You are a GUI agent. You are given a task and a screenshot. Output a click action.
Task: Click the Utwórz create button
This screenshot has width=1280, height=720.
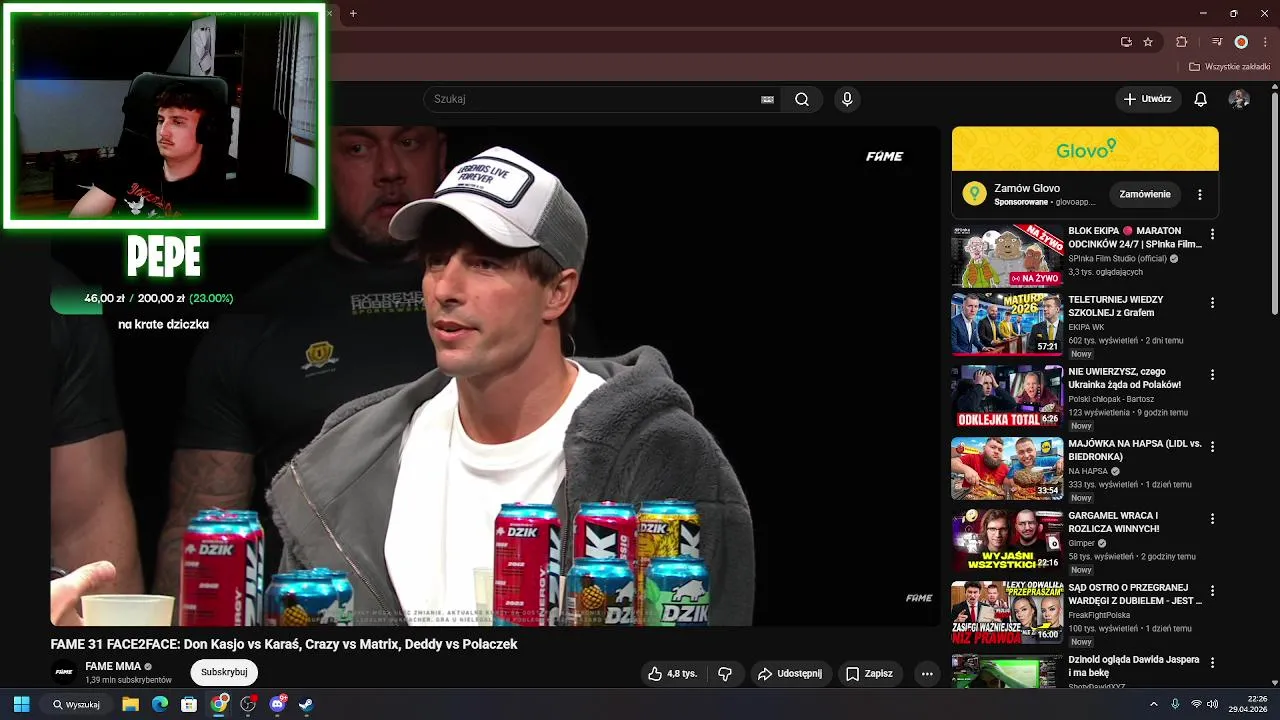click(1147, 99)
